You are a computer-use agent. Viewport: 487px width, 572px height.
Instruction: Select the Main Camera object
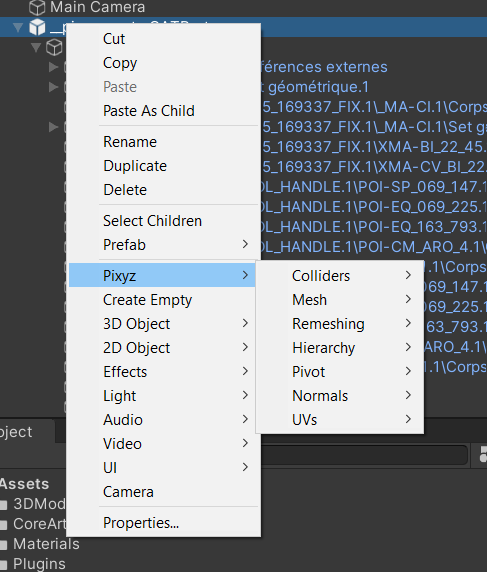97,7
